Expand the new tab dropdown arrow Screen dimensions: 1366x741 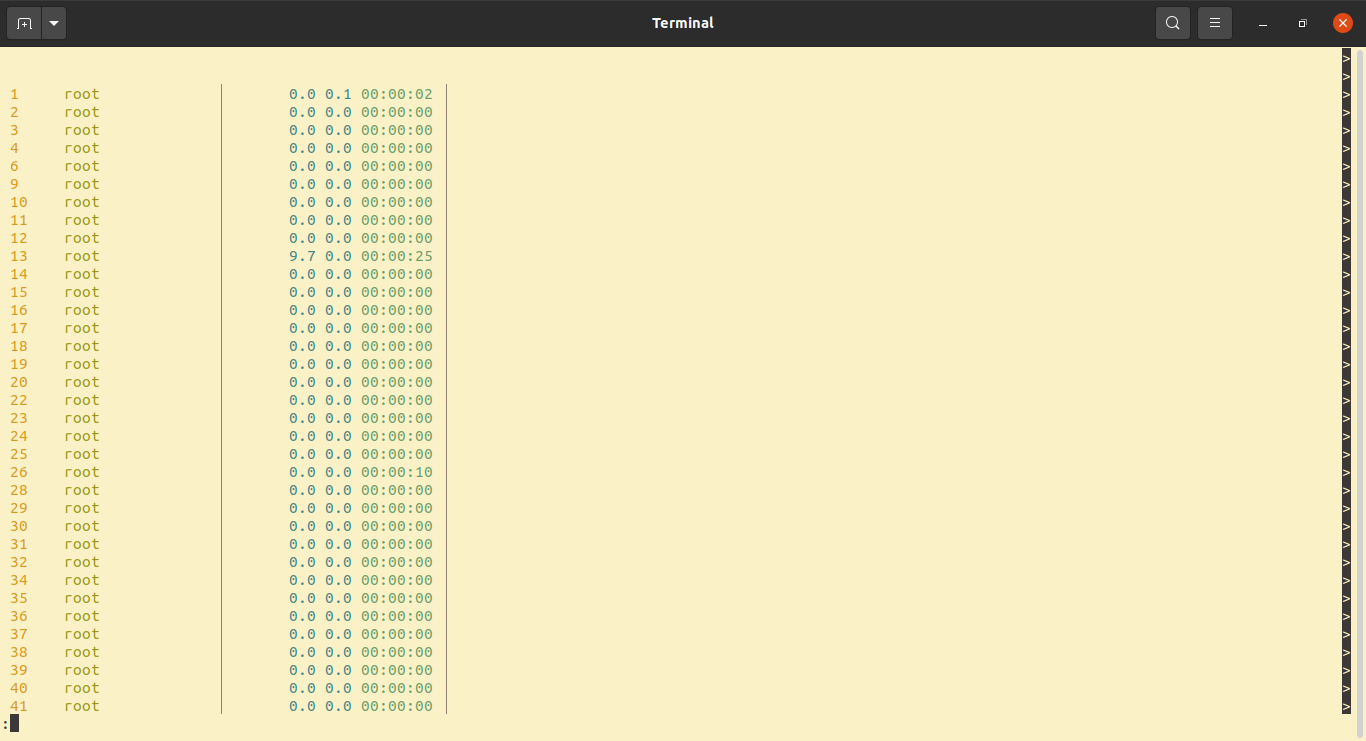[53, 22]
